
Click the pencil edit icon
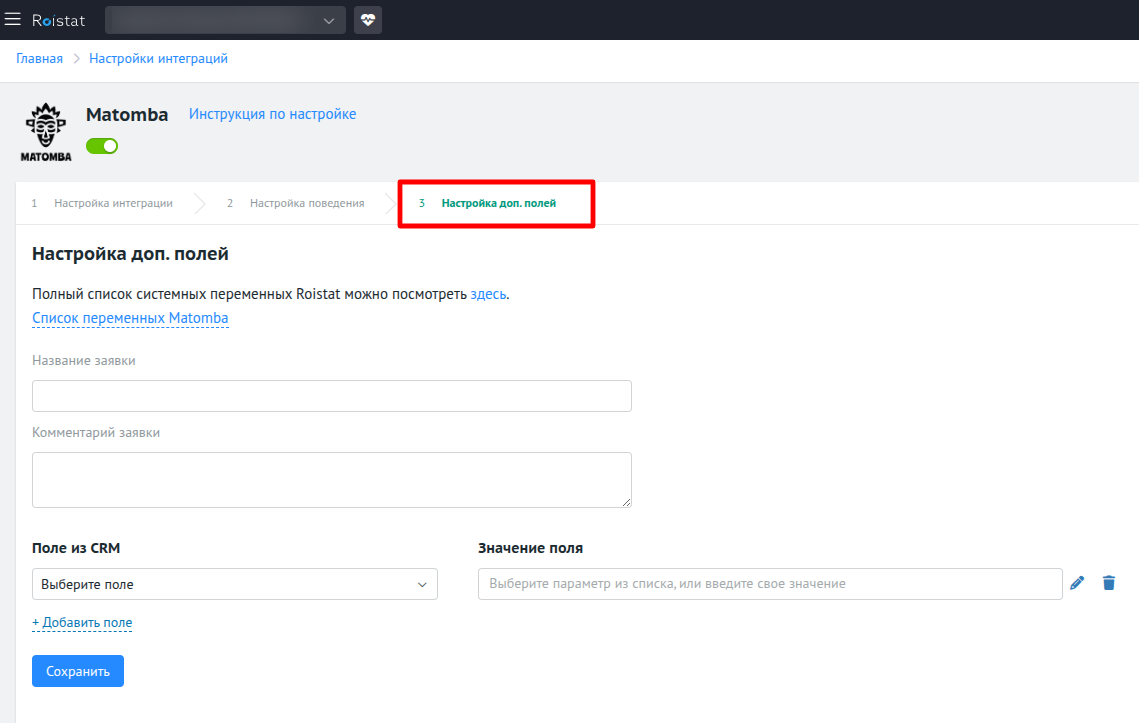(x=1077, y=583)
